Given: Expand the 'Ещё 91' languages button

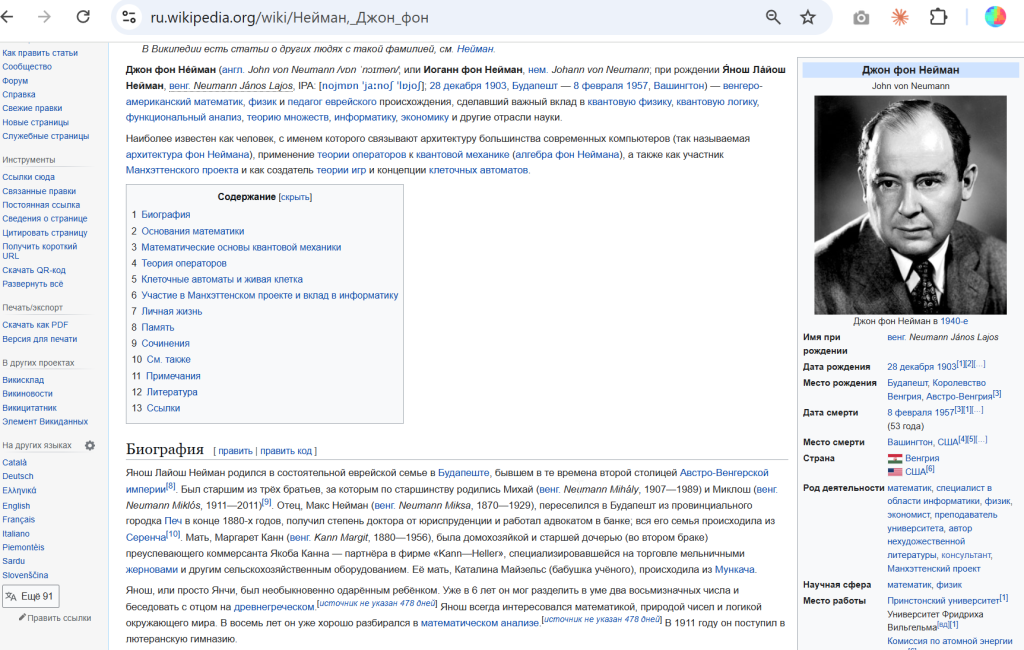Looking at the screenshot, I should pos(30,596).
